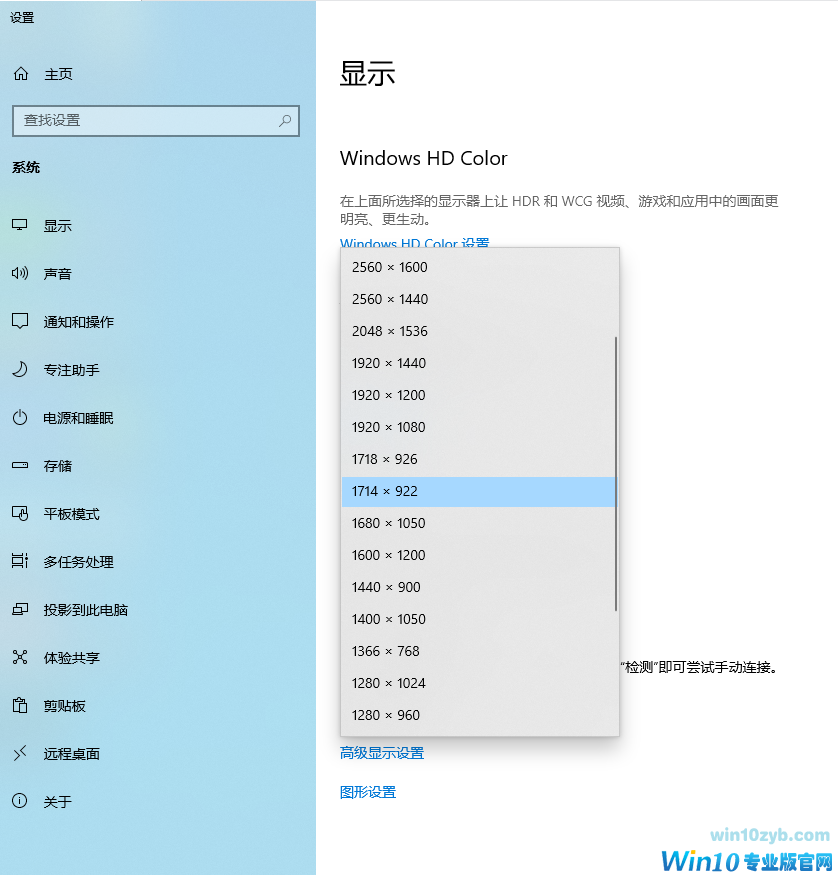Open Display (显示) monitor icon in sidebar

(x=20, y=226)
